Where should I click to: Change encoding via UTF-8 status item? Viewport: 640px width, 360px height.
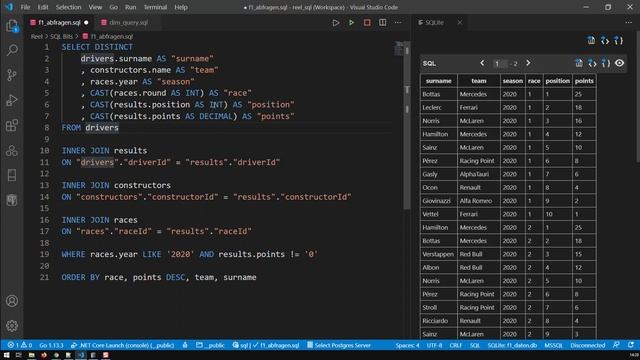434,345
